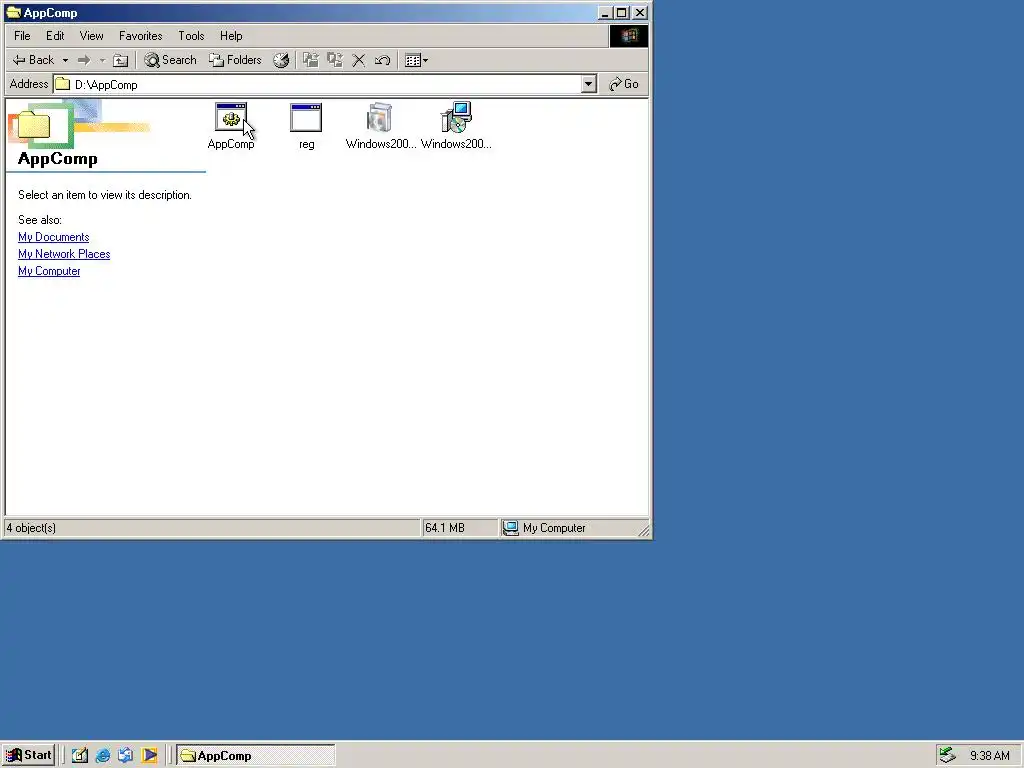
Task: Maximize the AppComp window
Action: coord(622,12)
